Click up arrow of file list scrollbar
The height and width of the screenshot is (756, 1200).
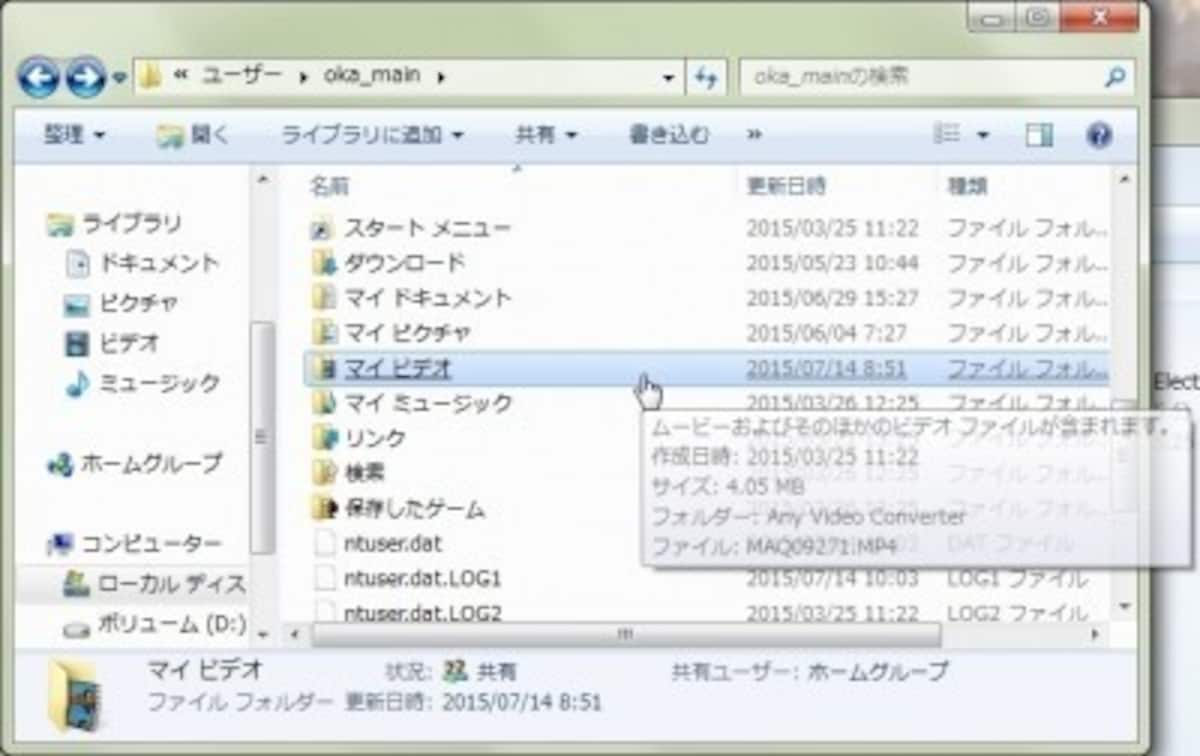1125,179
